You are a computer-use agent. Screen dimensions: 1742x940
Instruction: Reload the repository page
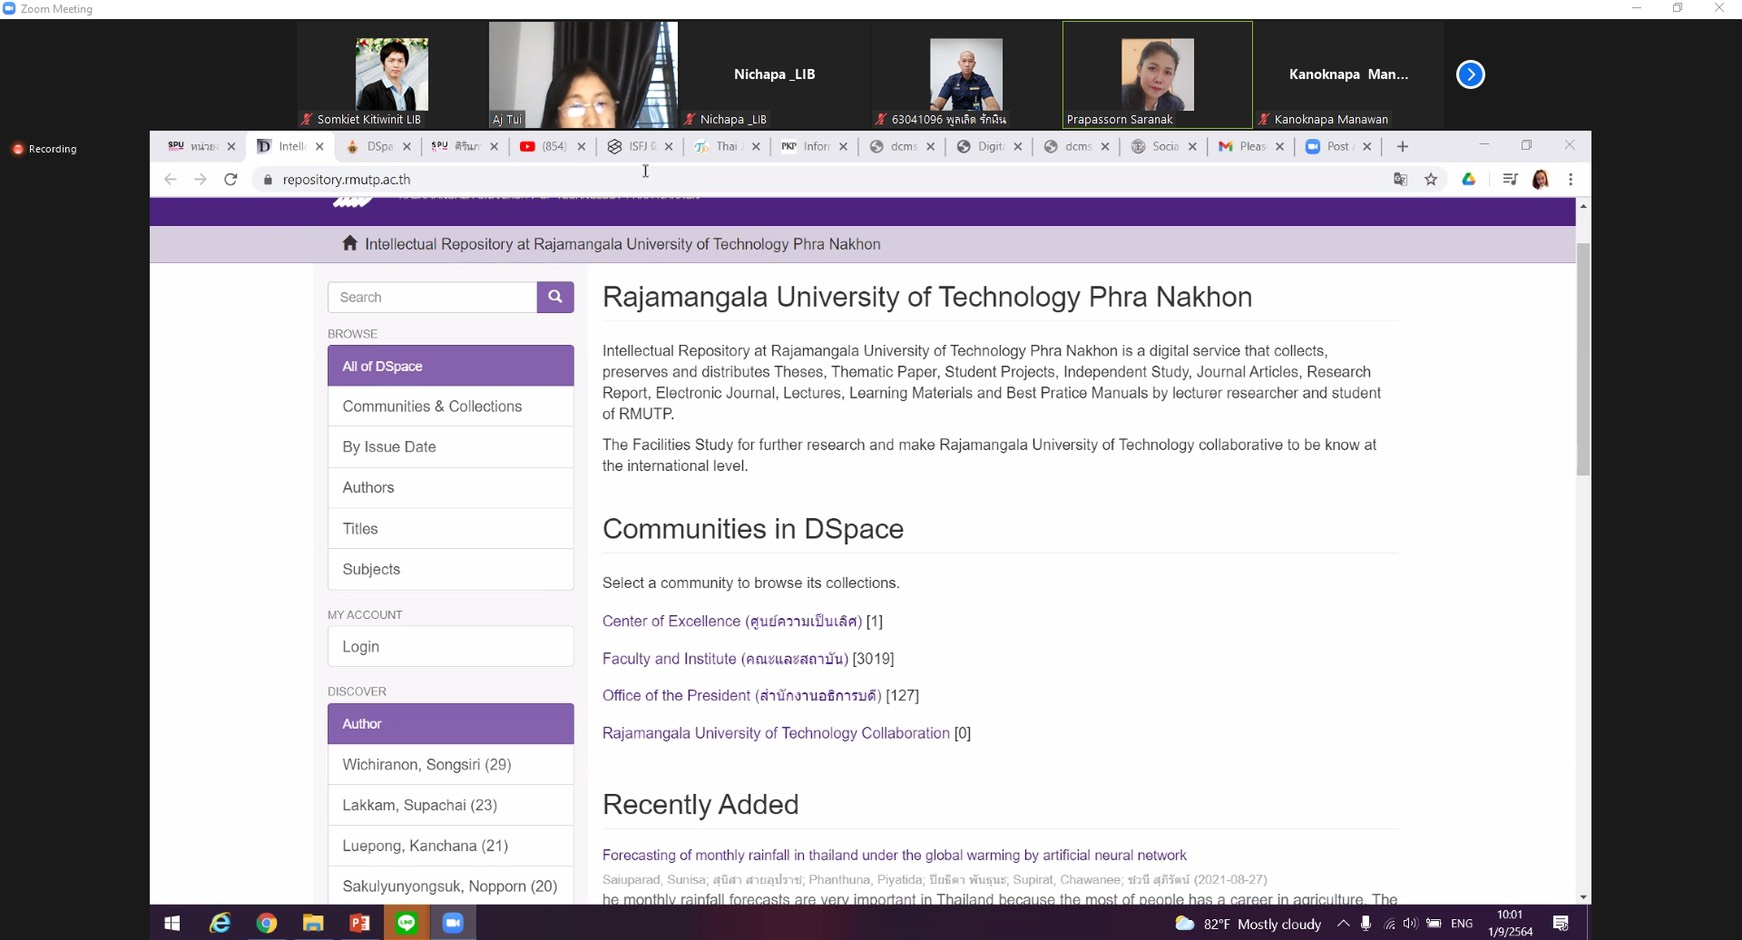tap(231, 180)
